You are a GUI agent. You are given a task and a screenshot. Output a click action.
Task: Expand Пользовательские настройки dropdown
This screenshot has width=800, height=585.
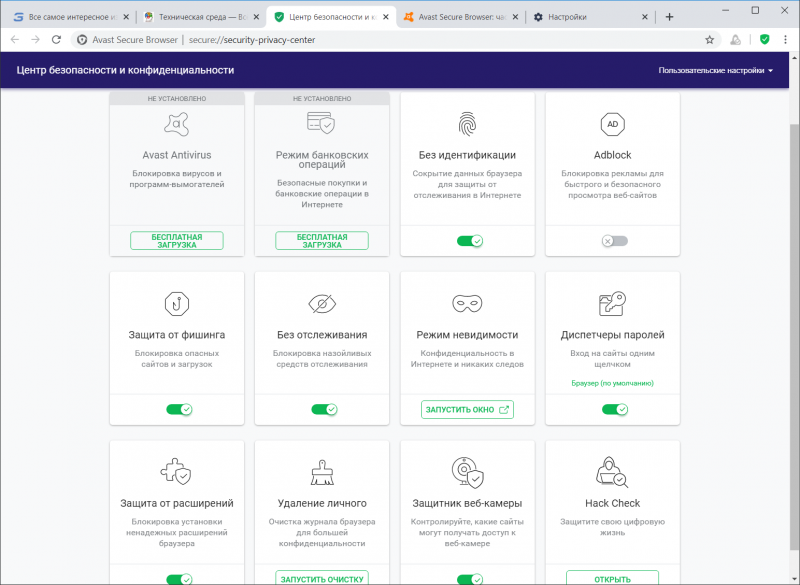pyautogui.click(x=715, y=70)
